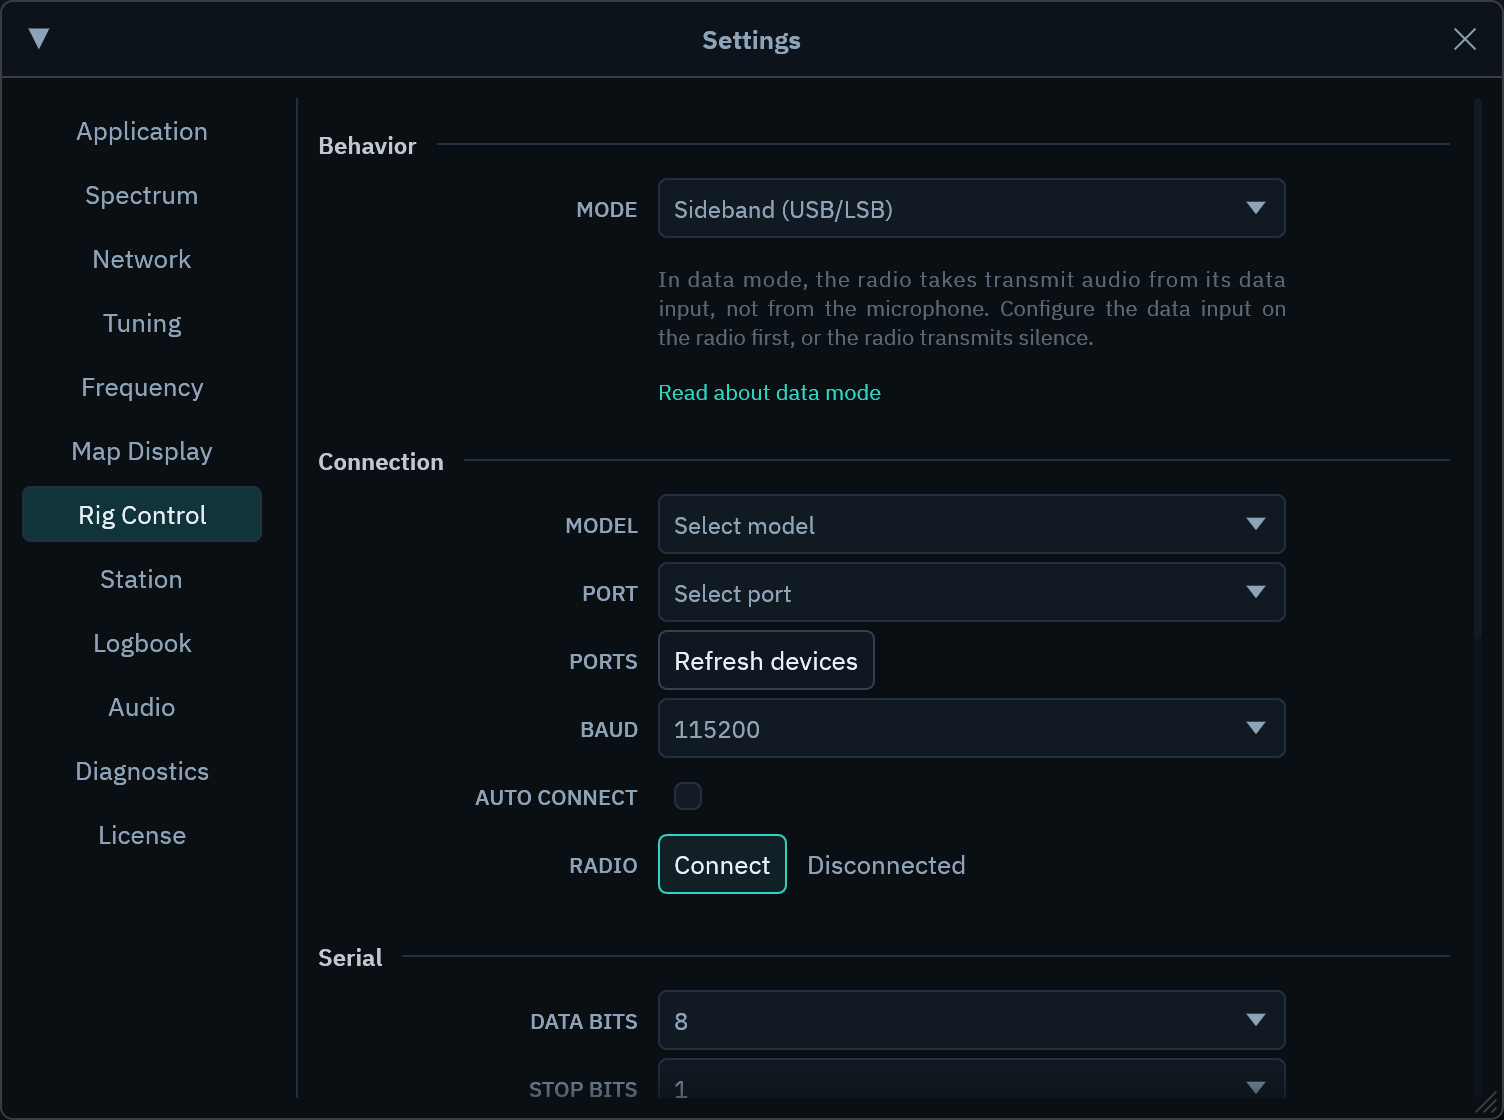1504x1120 pixels.
Task: Open the Logbook settings tab
Action: pos(142,643)
